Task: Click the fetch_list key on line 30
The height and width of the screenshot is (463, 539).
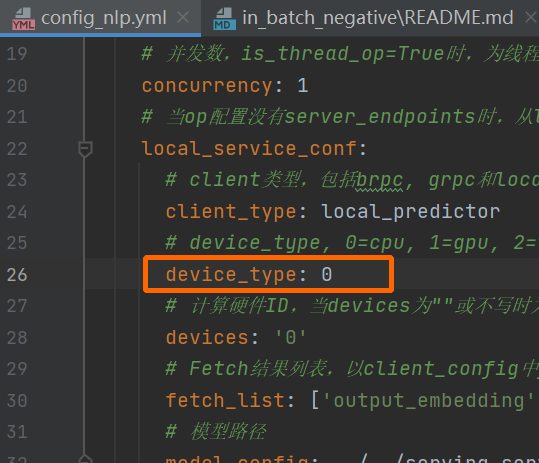Action: (225, 401)
